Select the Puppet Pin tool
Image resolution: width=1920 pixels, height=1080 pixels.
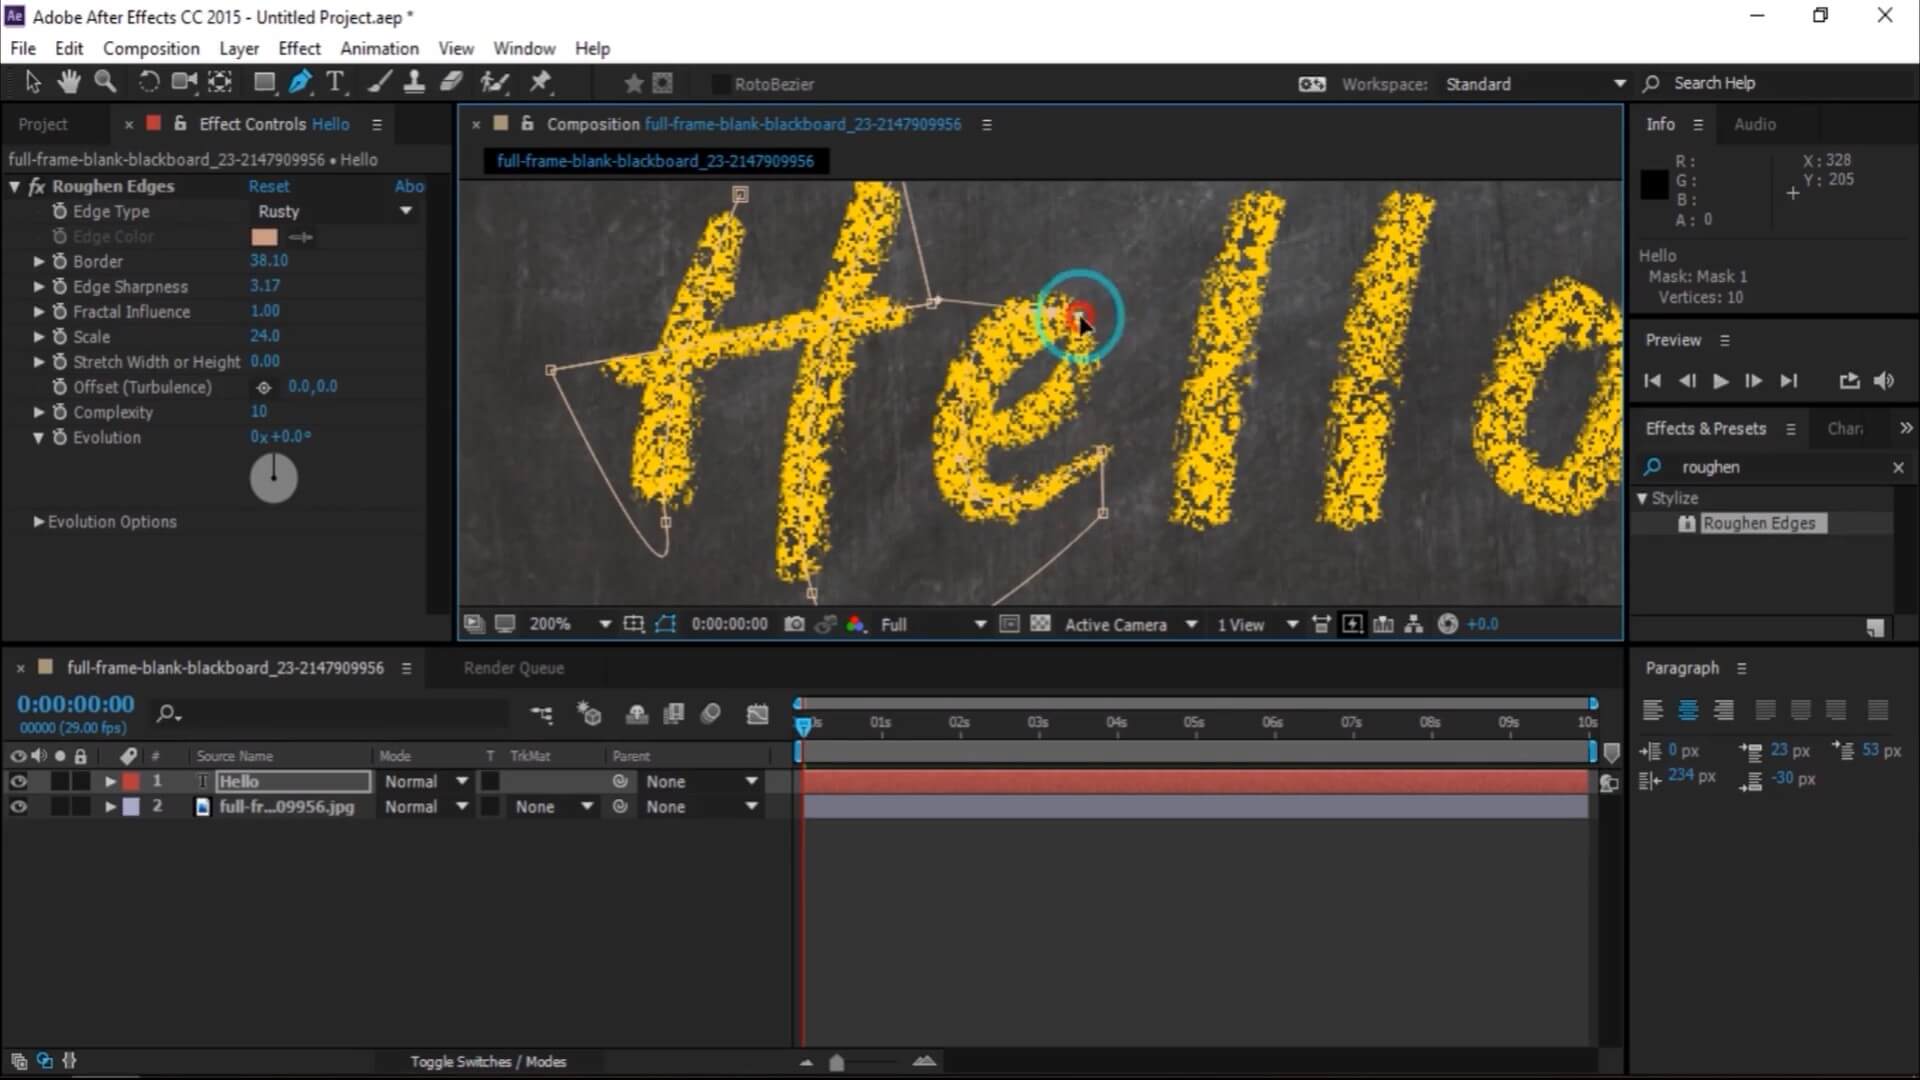coord(541,82)
